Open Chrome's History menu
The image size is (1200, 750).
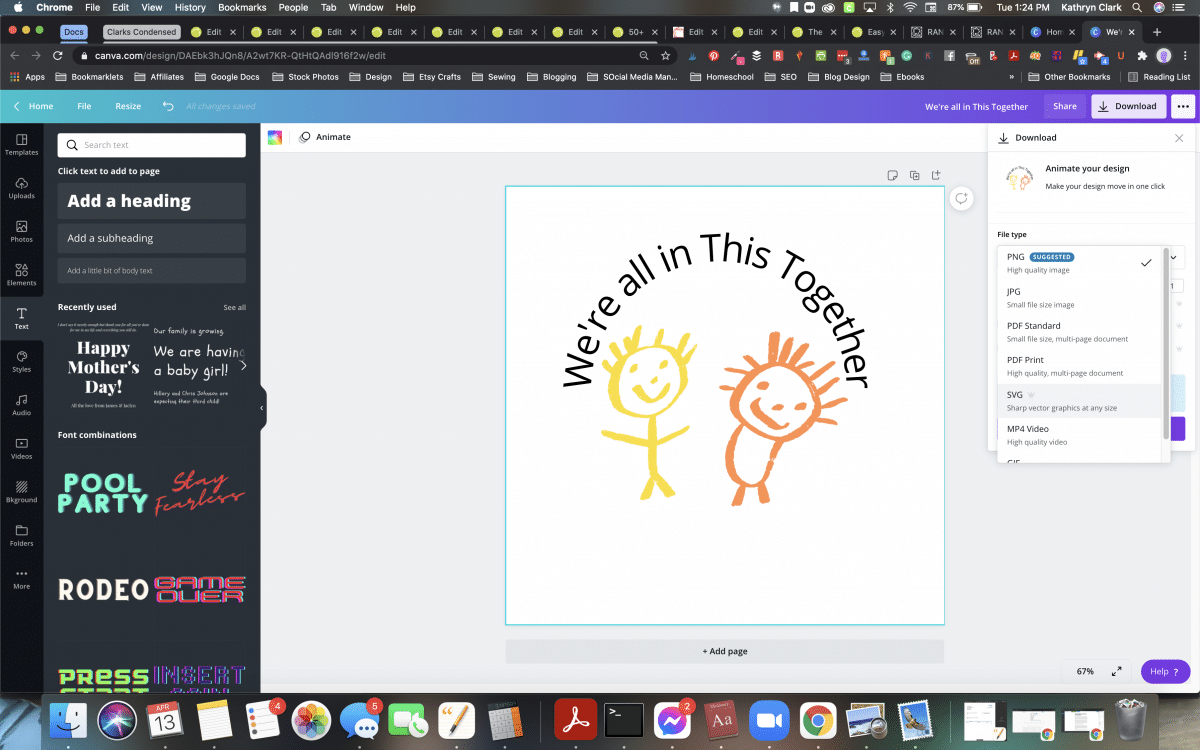coord(190,7)
